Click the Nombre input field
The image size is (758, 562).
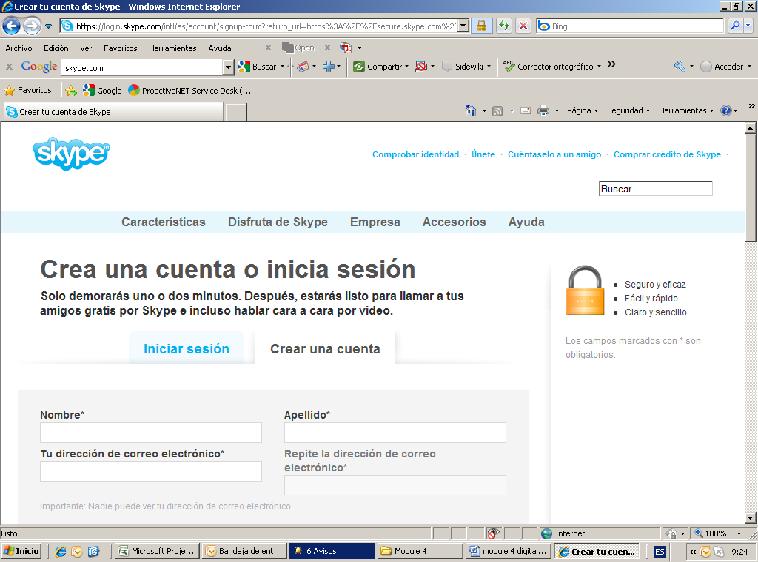(x=151, y=432)
